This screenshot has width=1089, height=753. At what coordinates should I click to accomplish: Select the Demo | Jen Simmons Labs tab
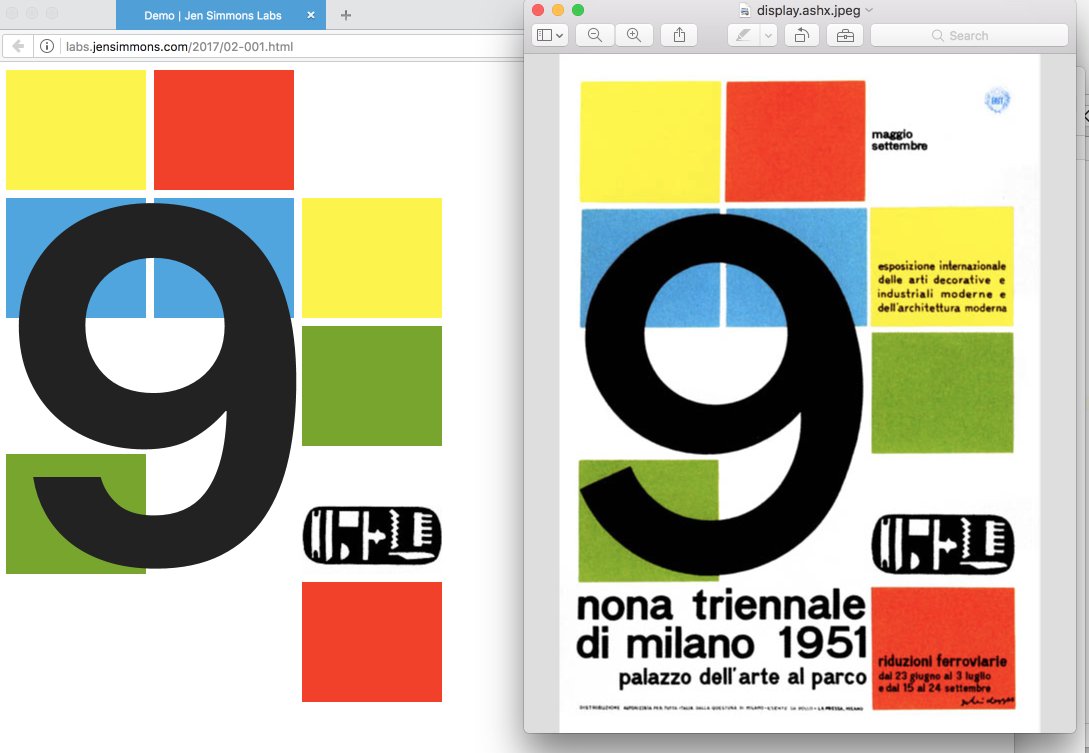click(221, 15)
